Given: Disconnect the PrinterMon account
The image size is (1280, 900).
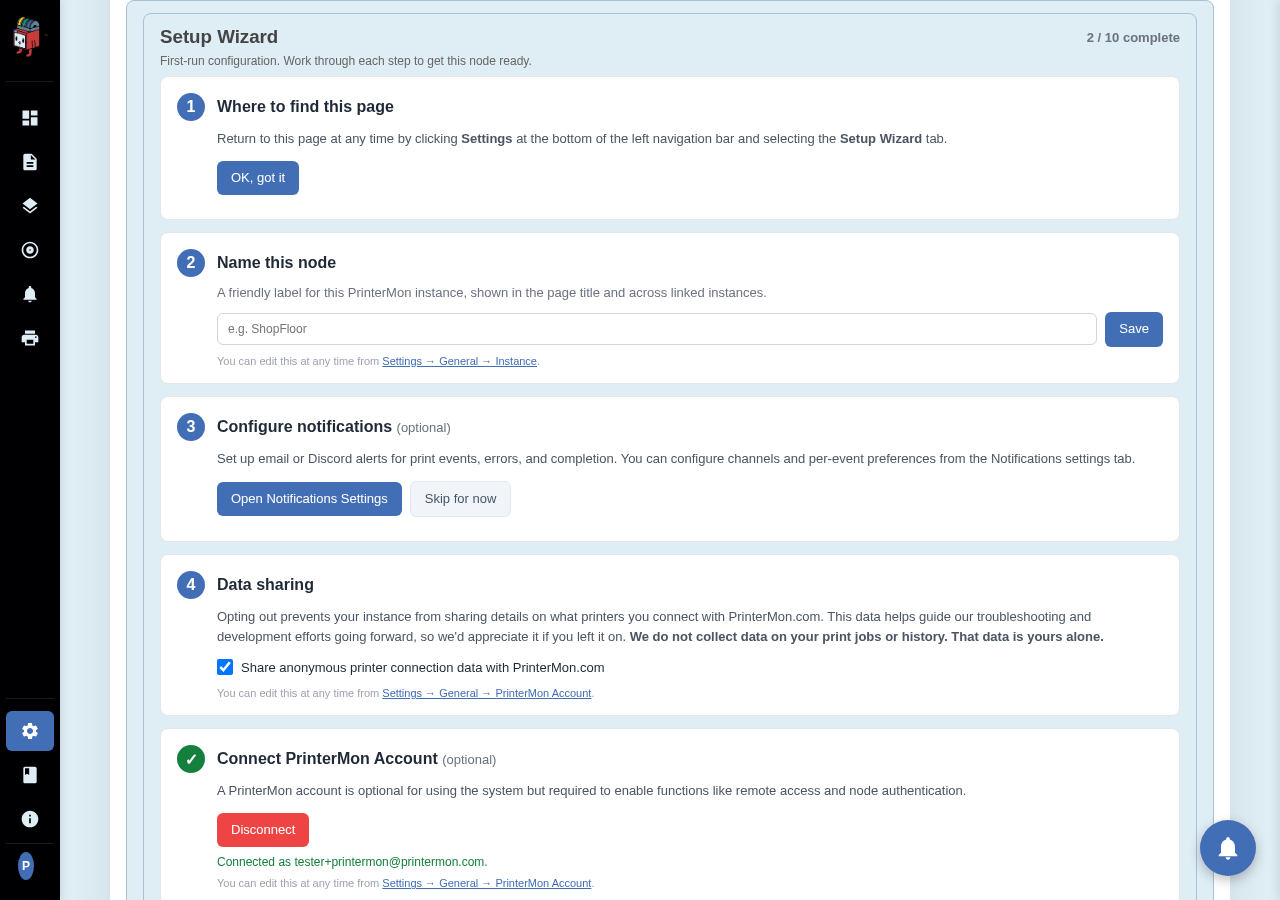Looking at the screenshot, I should point(263,830).
